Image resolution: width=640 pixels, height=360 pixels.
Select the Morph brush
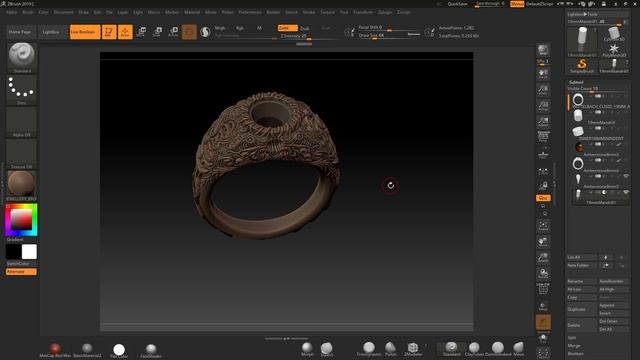point(307,349)
